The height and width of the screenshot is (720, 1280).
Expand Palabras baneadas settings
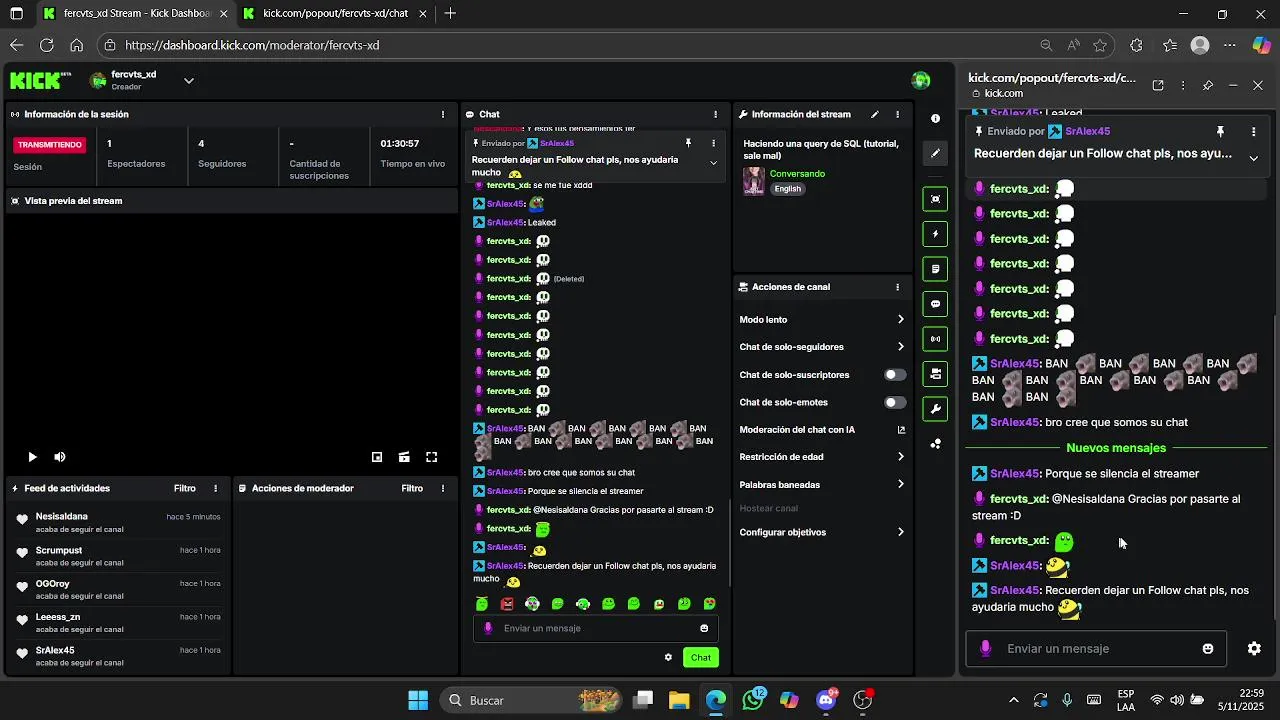click(822, 485)
